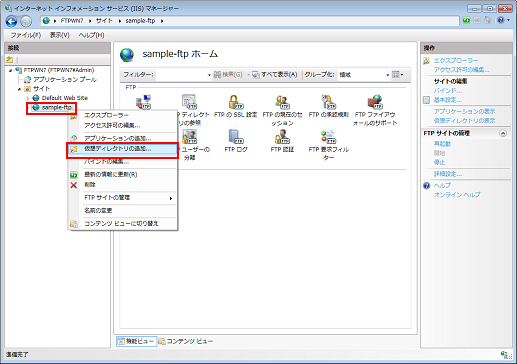Click the forward navigation arrow
Viewport: 517px width, 364px height.
(26, 21)
